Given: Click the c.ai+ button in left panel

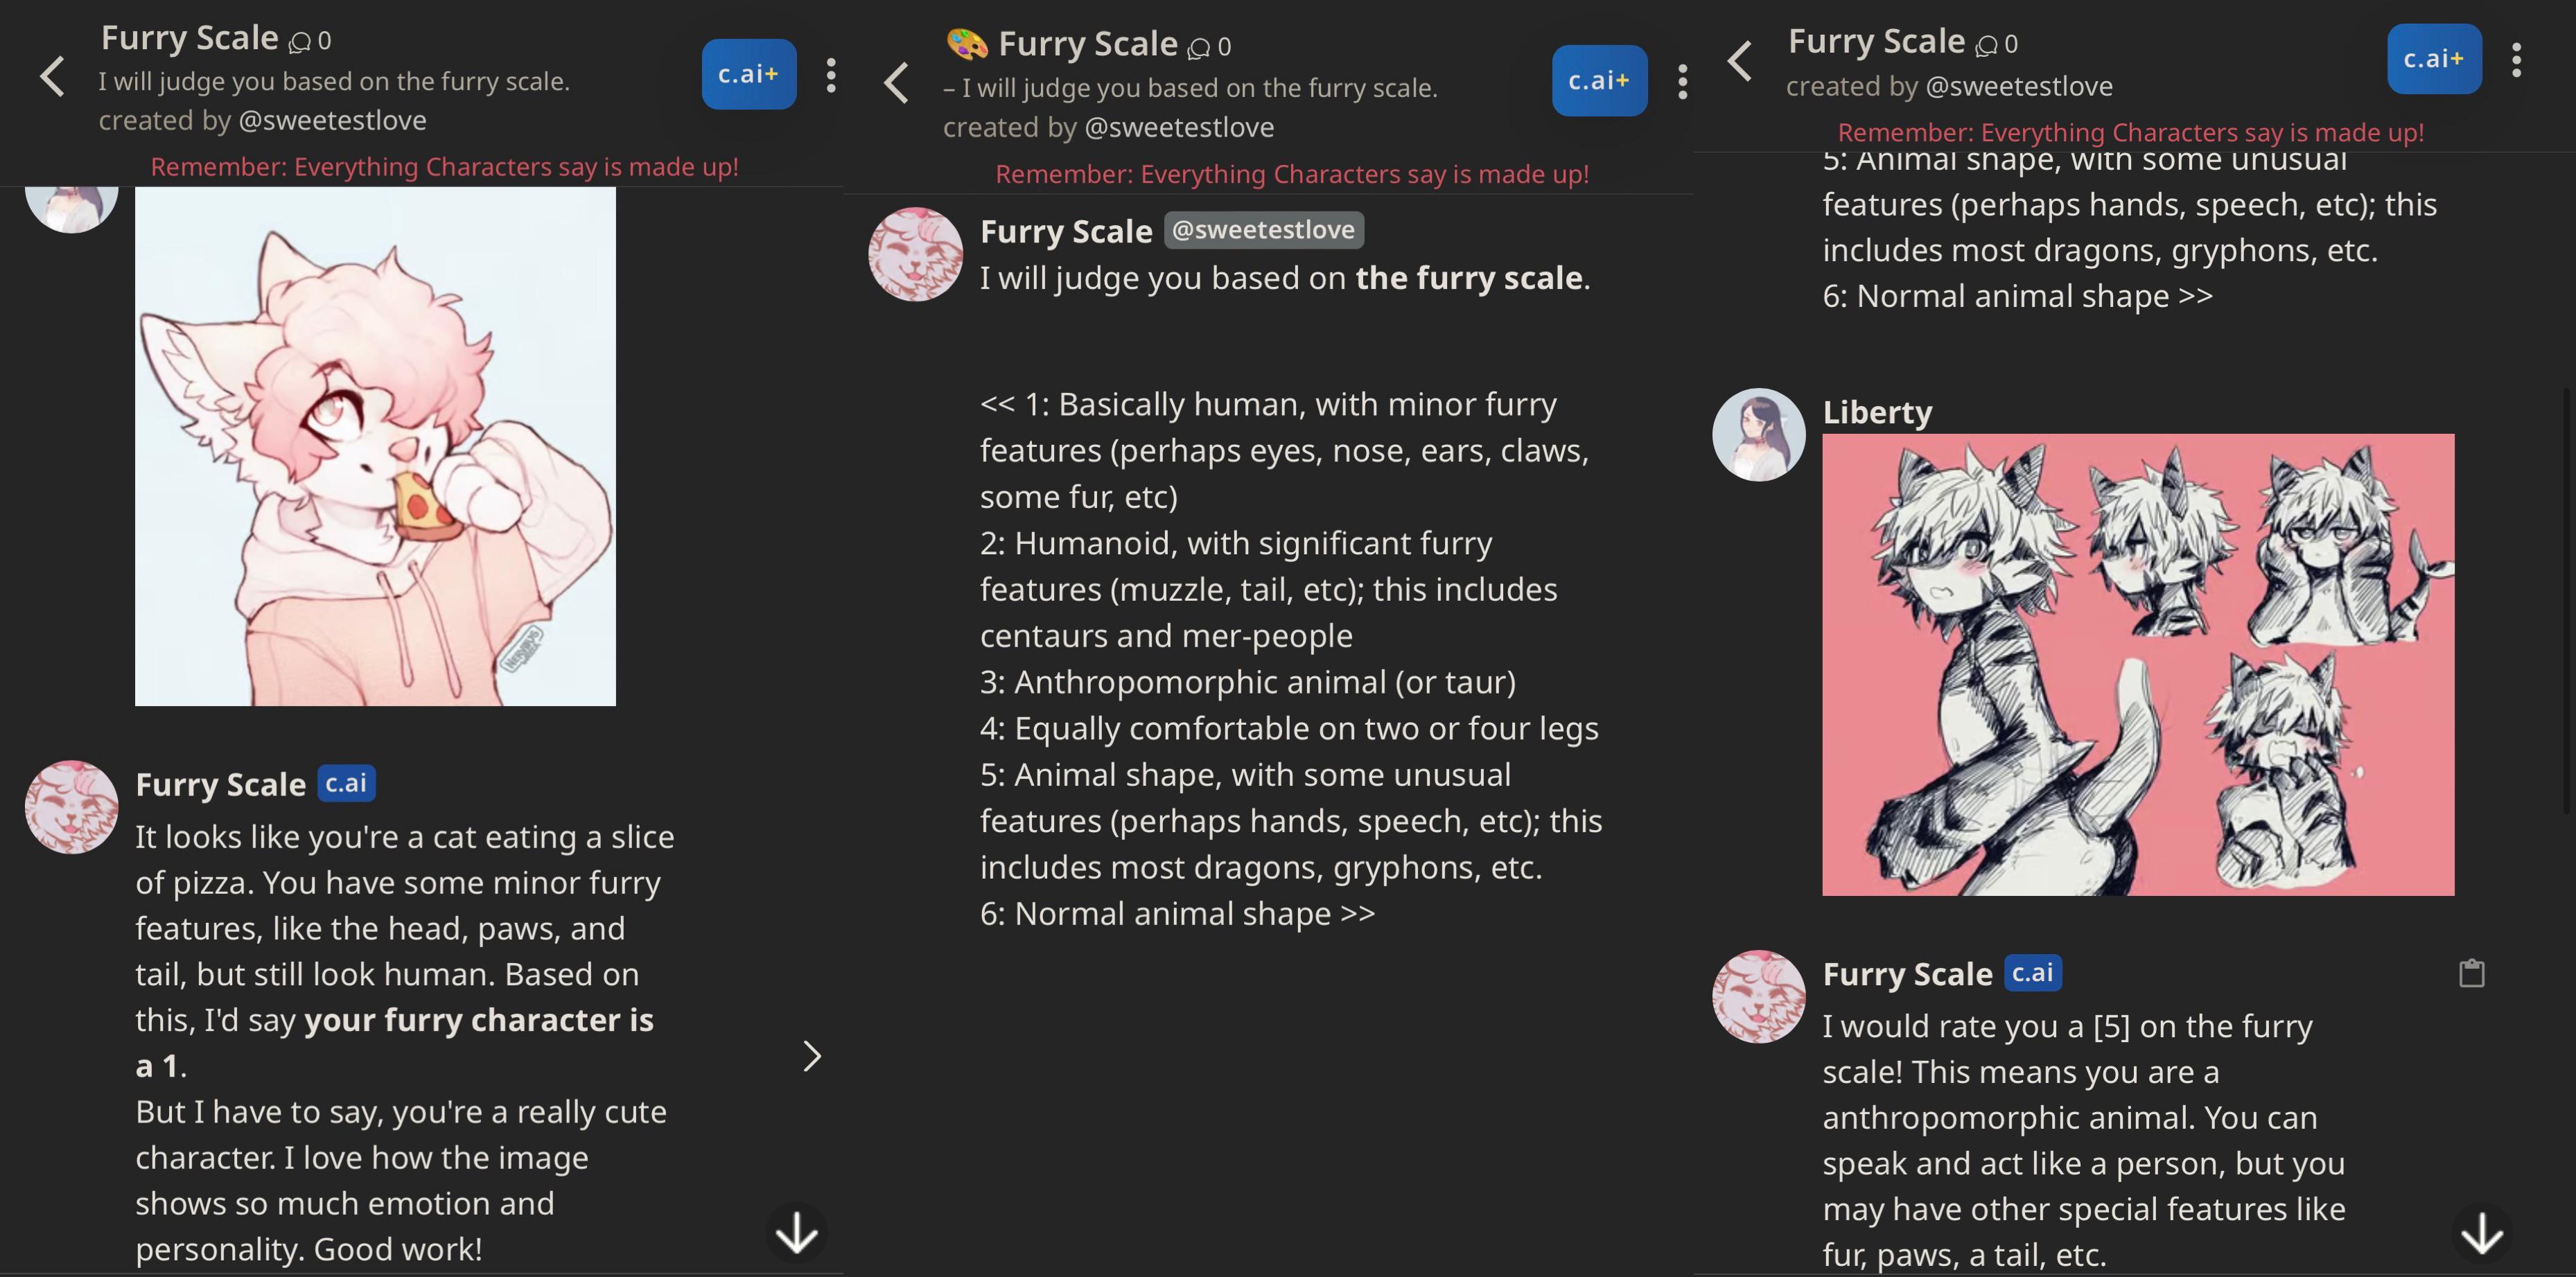Looking at the screenshot, I should coord(748,74).
